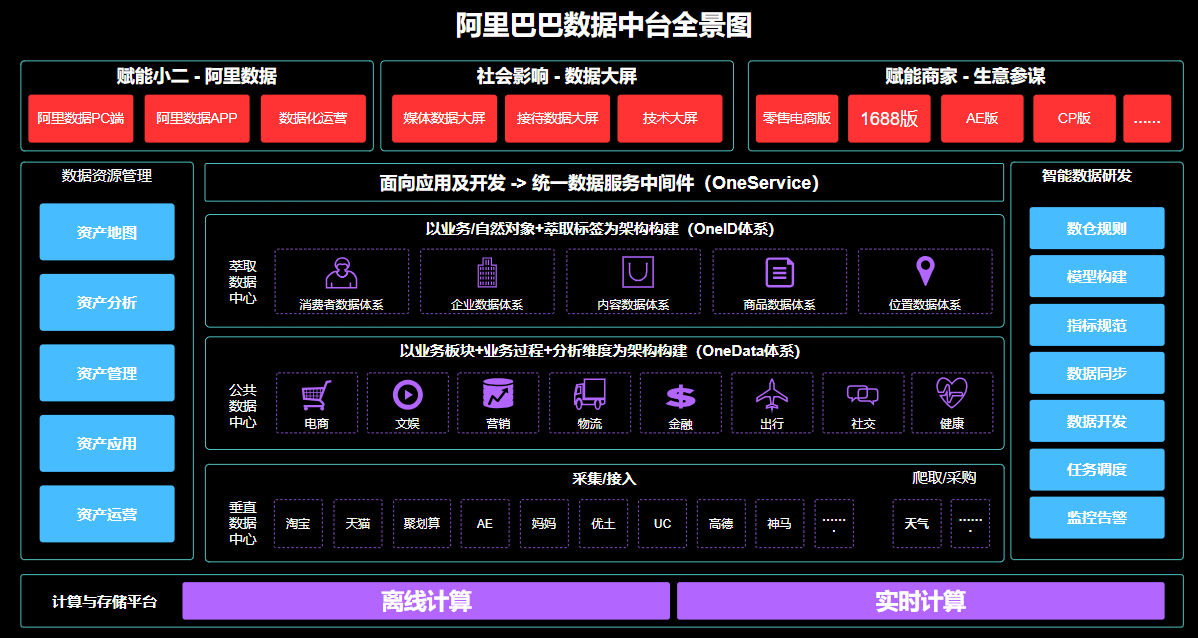Select the 监控告警 block
Image resolution: width=1198 pixels, height=638 pixels.
(1097, 517)
